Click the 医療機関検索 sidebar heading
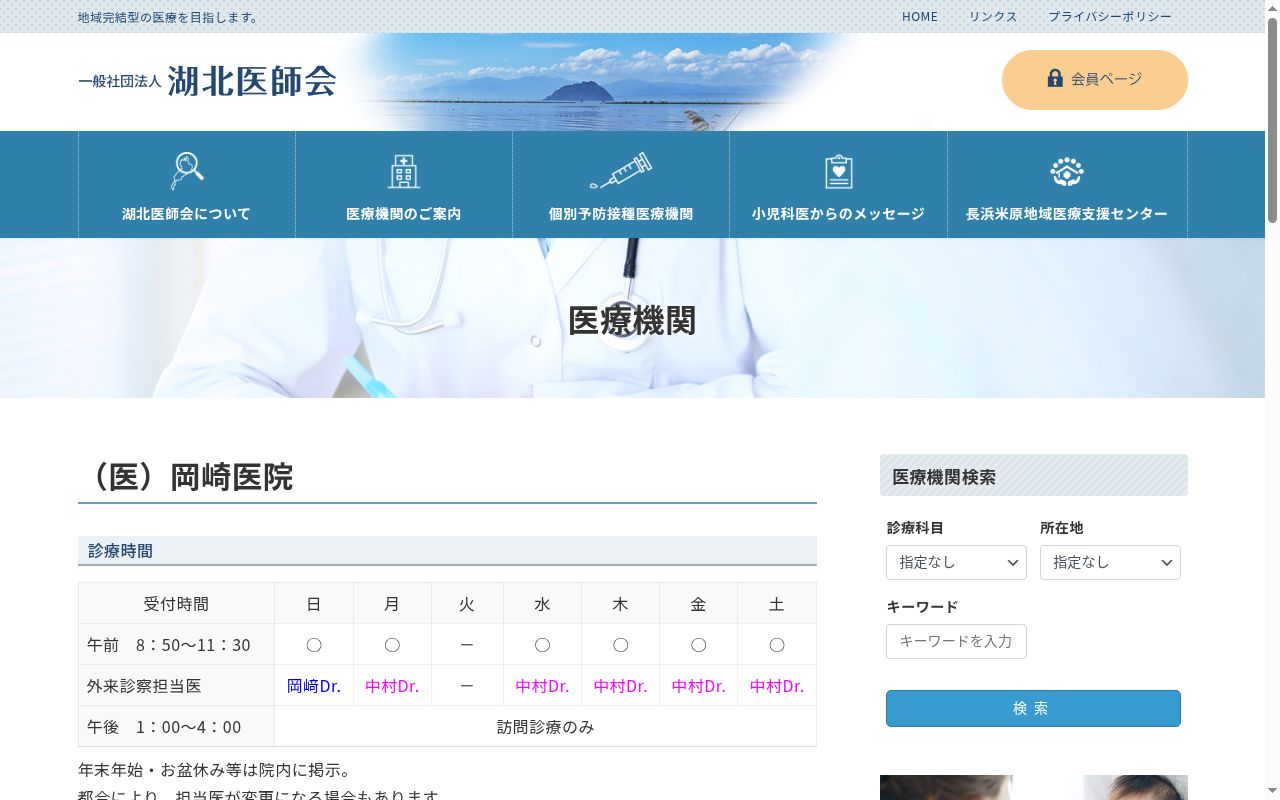The width and height of the screenshot is (1280, 800). (1034, 476)
